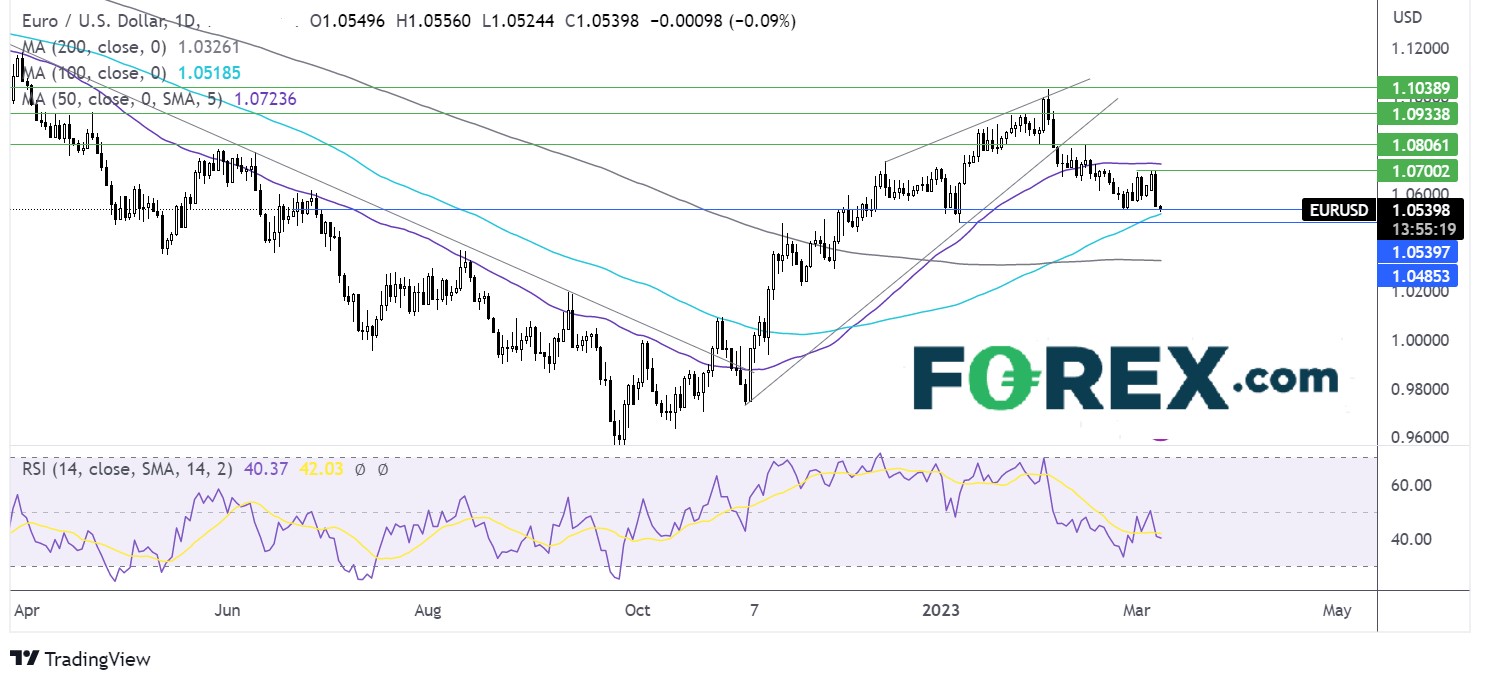This screenshot has height=685, width=1485.
Task: Click the 1.09338 green price label
Action: pos(1417,114)
